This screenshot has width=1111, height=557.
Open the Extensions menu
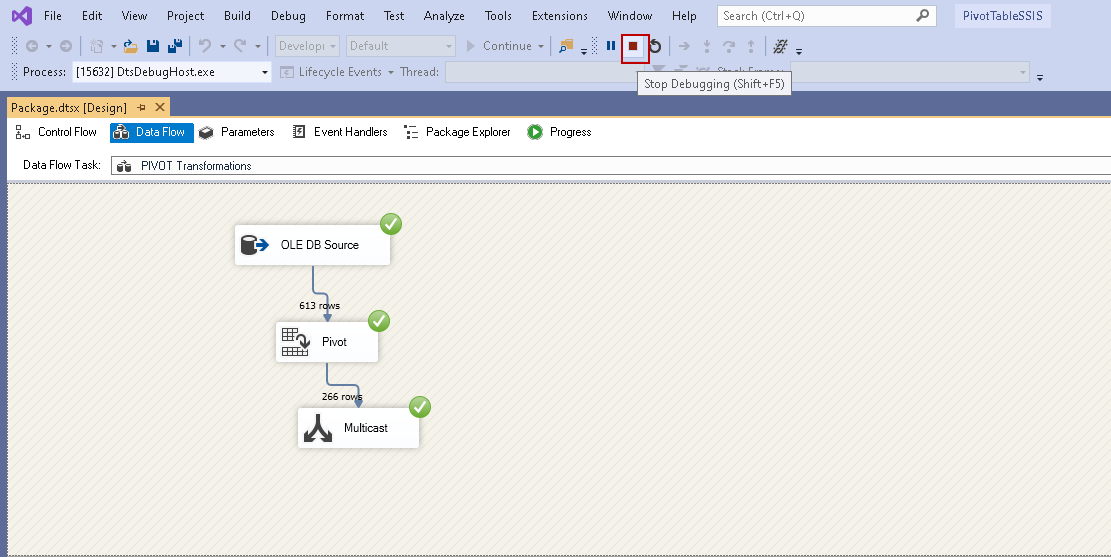(x=560, y=16)
